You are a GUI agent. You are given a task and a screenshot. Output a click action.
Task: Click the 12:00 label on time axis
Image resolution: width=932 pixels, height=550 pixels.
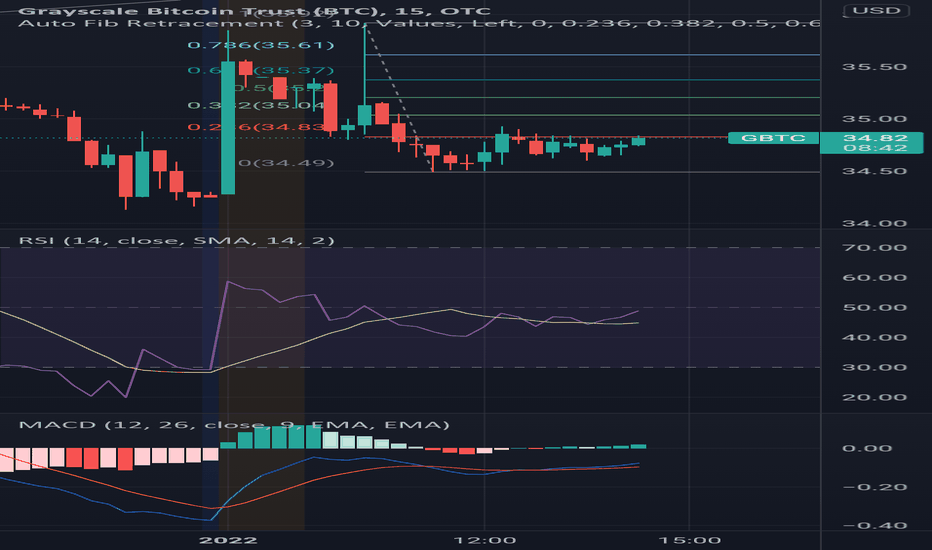(484, 540)
